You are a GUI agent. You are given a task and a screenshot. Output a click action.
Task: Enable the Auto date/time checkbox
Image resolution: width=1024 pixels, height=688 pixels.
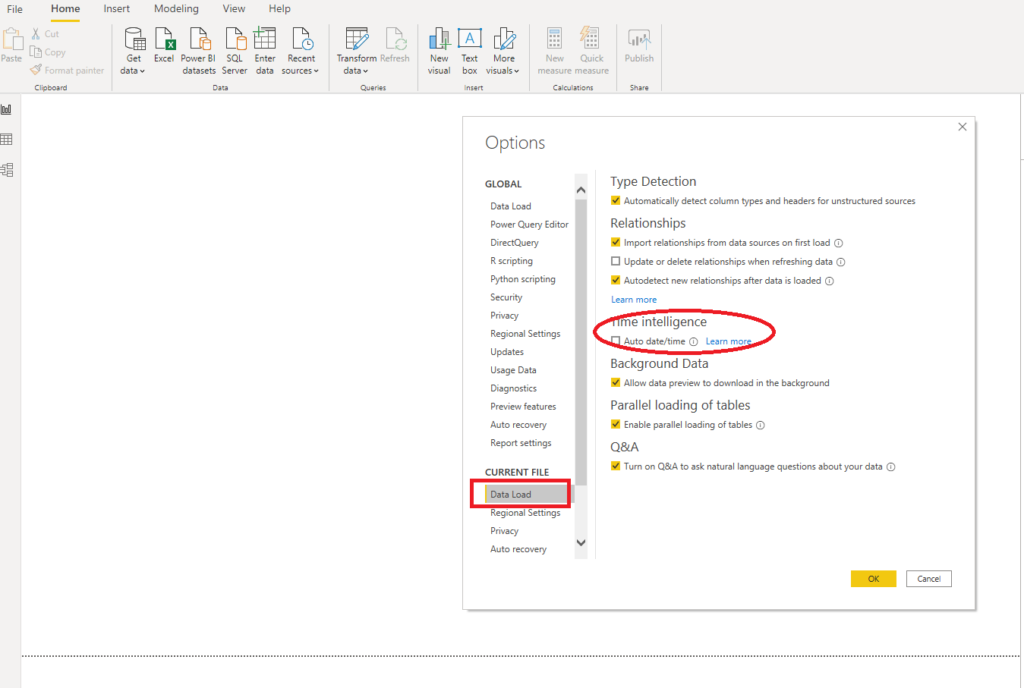[615, 341]
